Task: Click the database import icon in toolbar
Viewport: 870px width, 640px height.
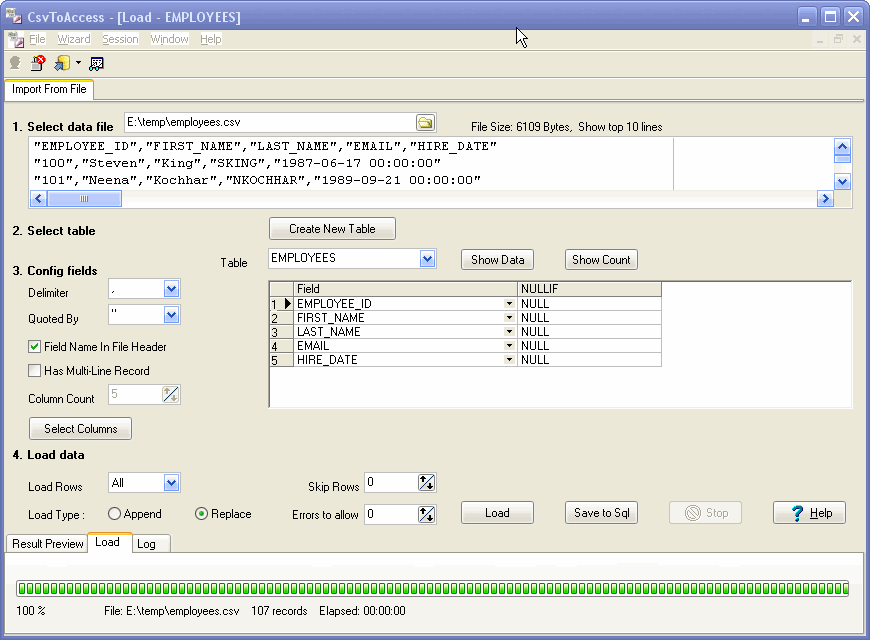Action: (61, 63)
